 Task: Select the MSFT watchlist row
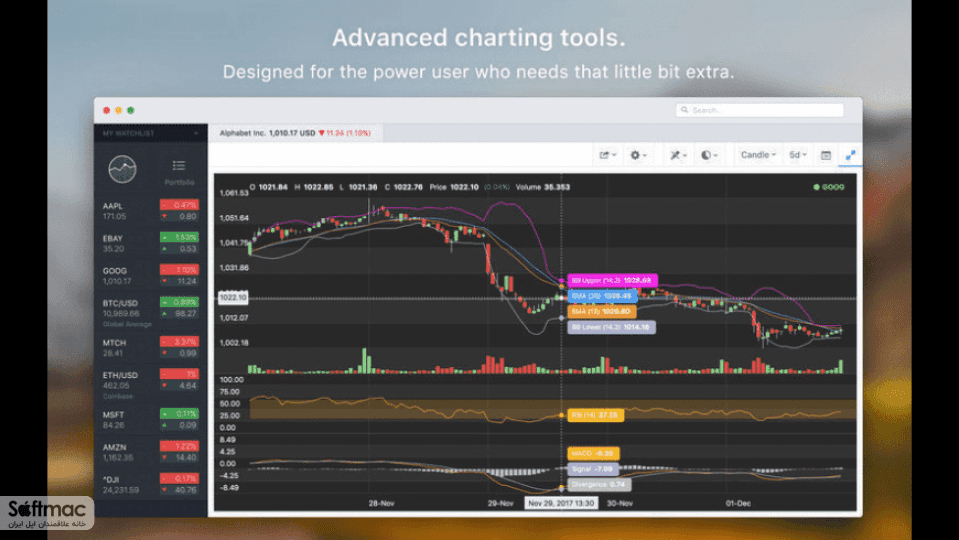tap(150, 420)
